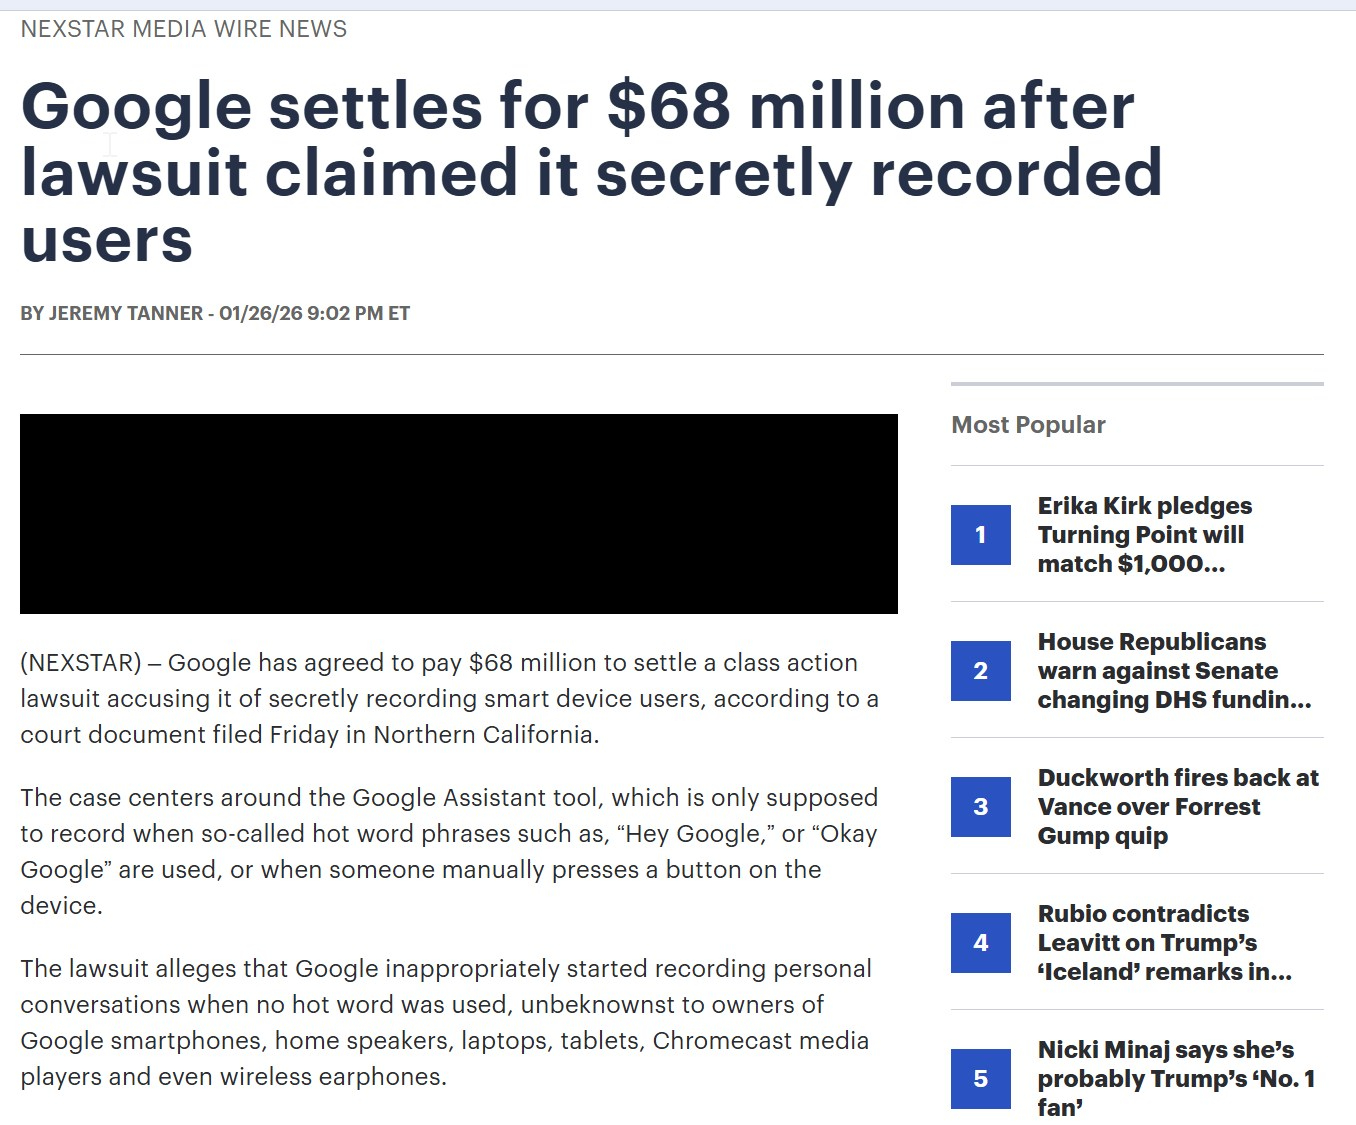Go to Nexstar Media Wire News section

click(x=184, y=29)
